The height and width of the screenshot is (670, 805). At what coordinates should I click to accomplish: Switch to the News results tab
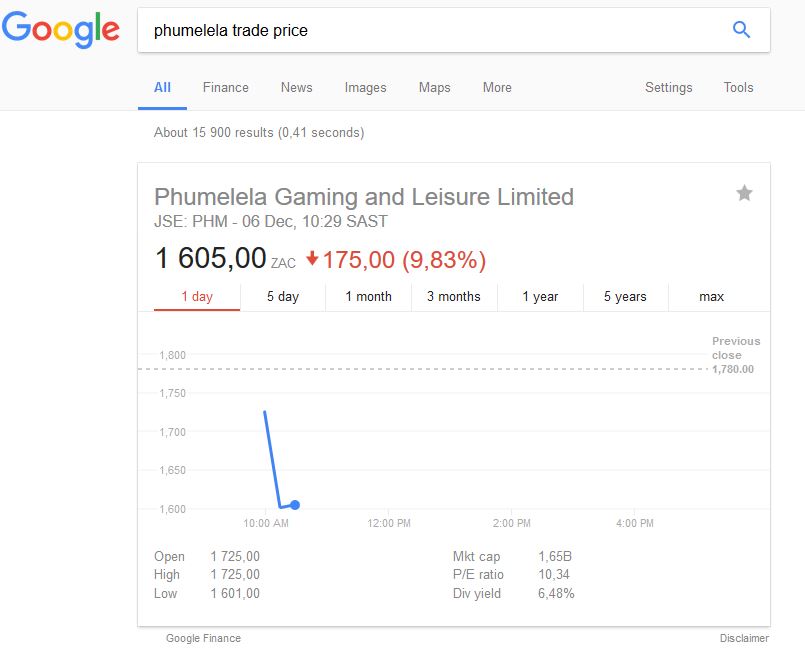(x=296, y=88)
